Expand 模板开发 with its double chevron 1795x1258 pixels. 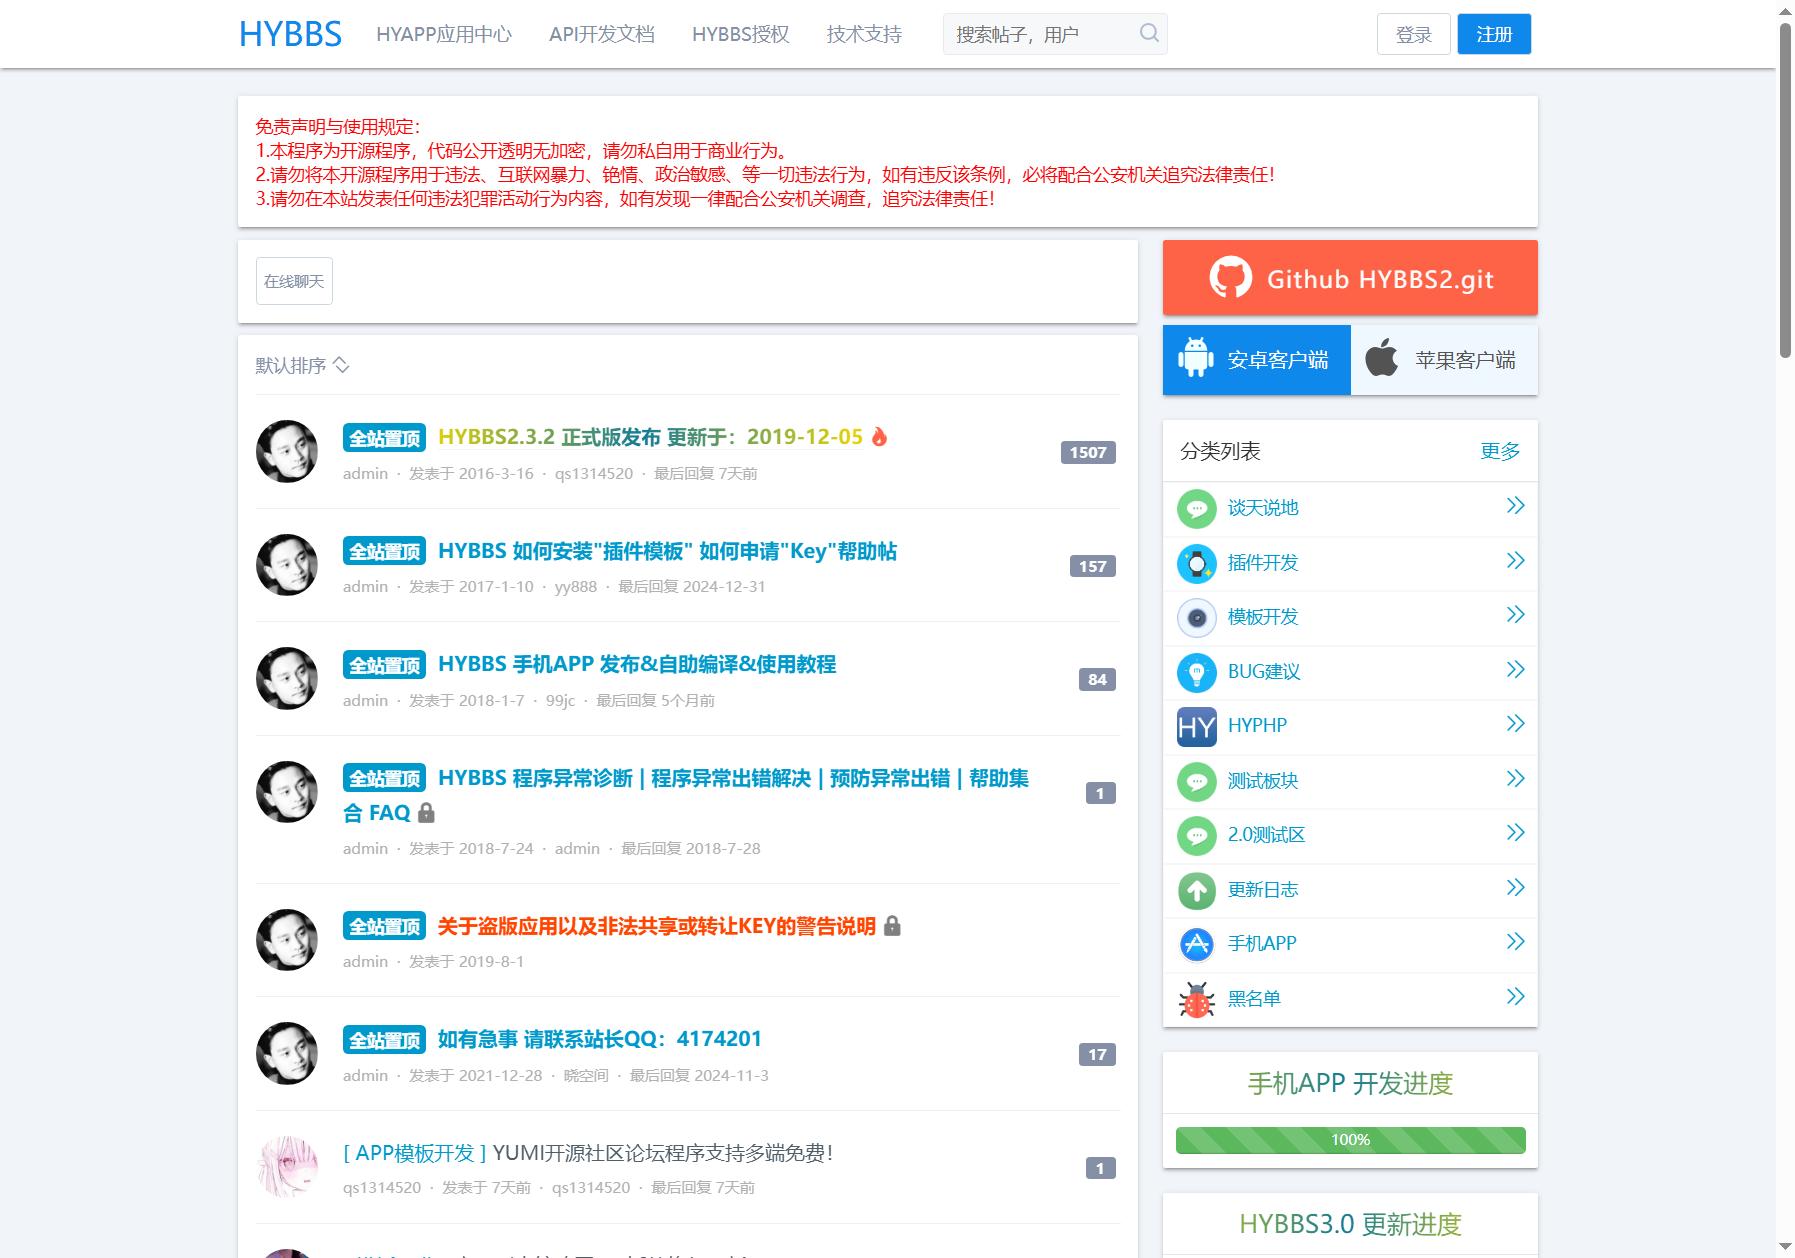[x=1515, y=615]
